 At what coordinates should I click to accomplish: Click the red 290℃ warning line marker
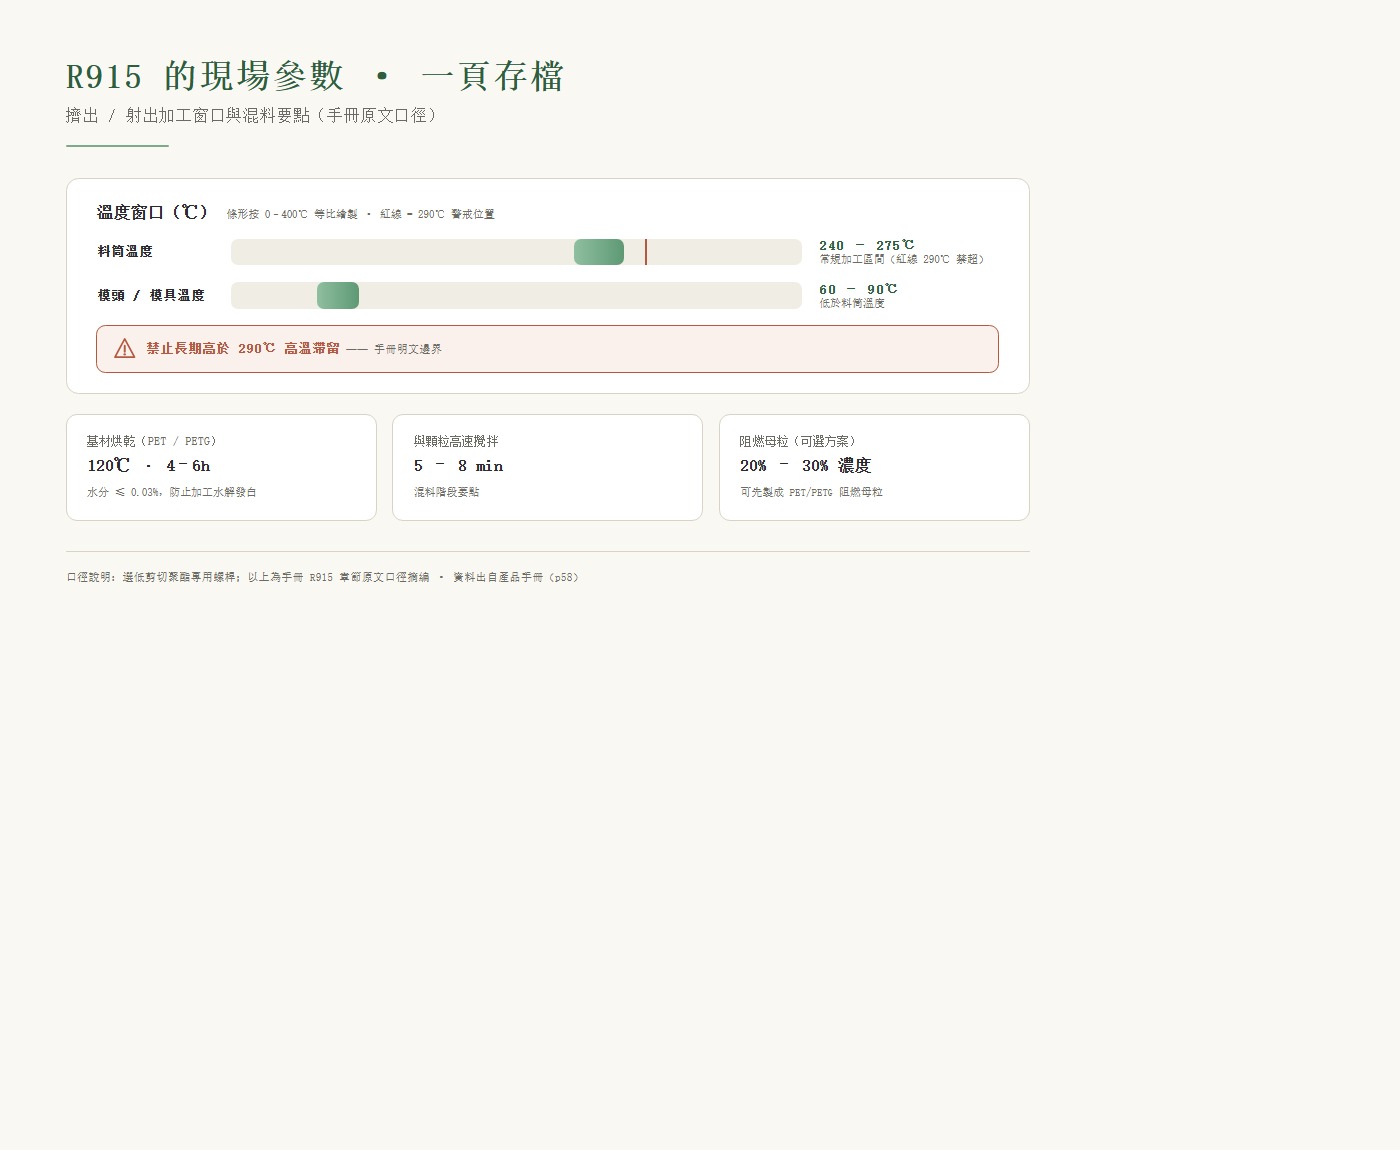pos(646,252)
